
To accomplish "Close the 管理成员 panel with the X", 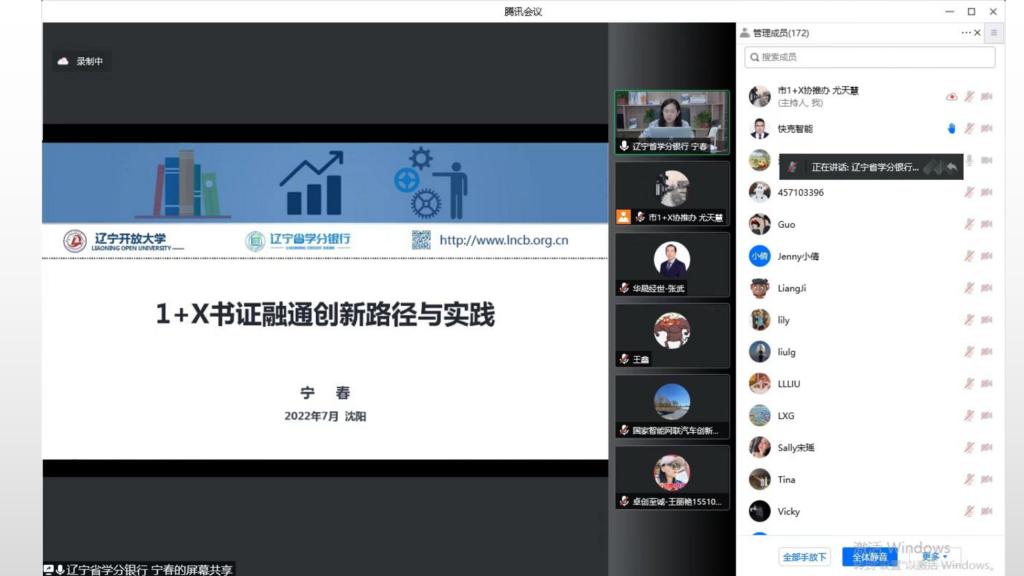I will pyautogui.click(x=979, y=33).
